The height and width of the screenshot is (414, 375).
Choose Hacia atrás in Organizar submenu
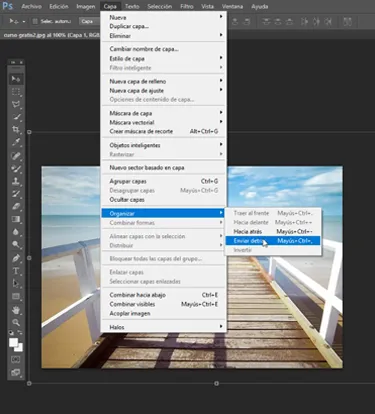click(x=273, y=231)
